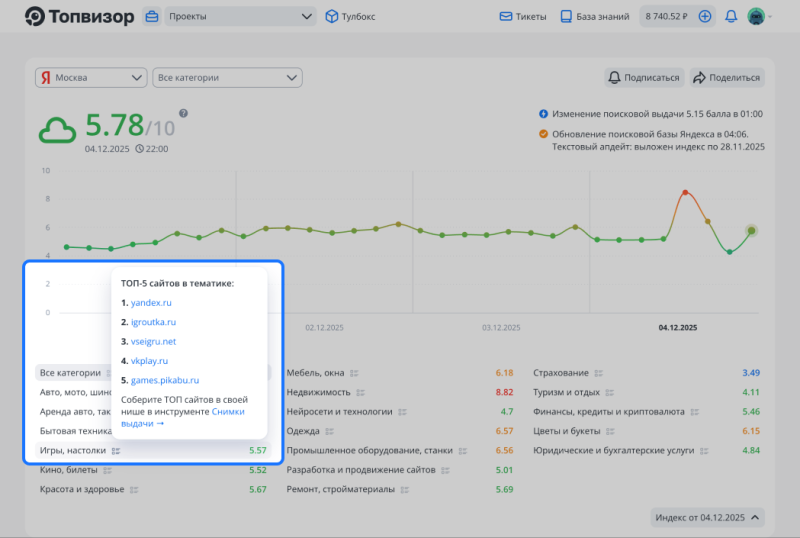Click the plus icon to add balance
Viewport: 800px width, 538px height.
click(x=705, y=17)
